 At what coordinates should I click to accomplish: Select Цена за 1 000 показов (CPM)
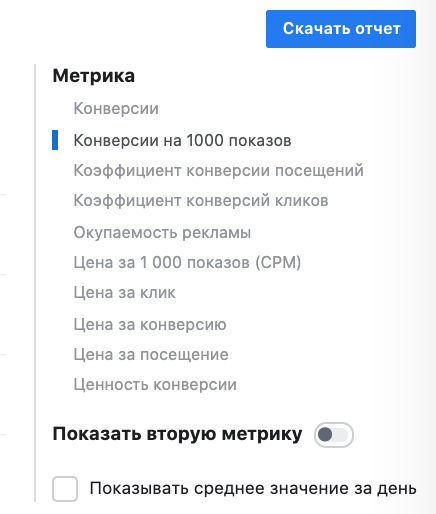(187, 262)
